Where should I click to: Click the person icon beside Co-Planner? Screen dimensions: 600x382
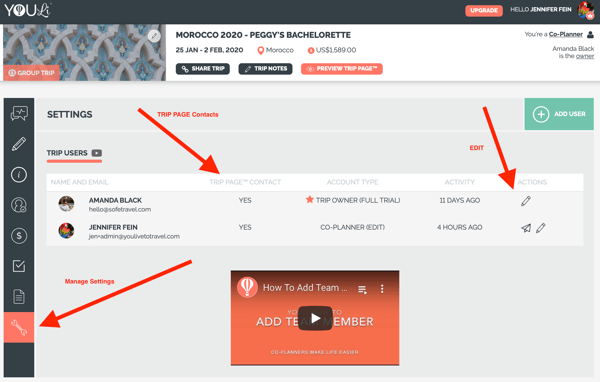coord(590,34)
